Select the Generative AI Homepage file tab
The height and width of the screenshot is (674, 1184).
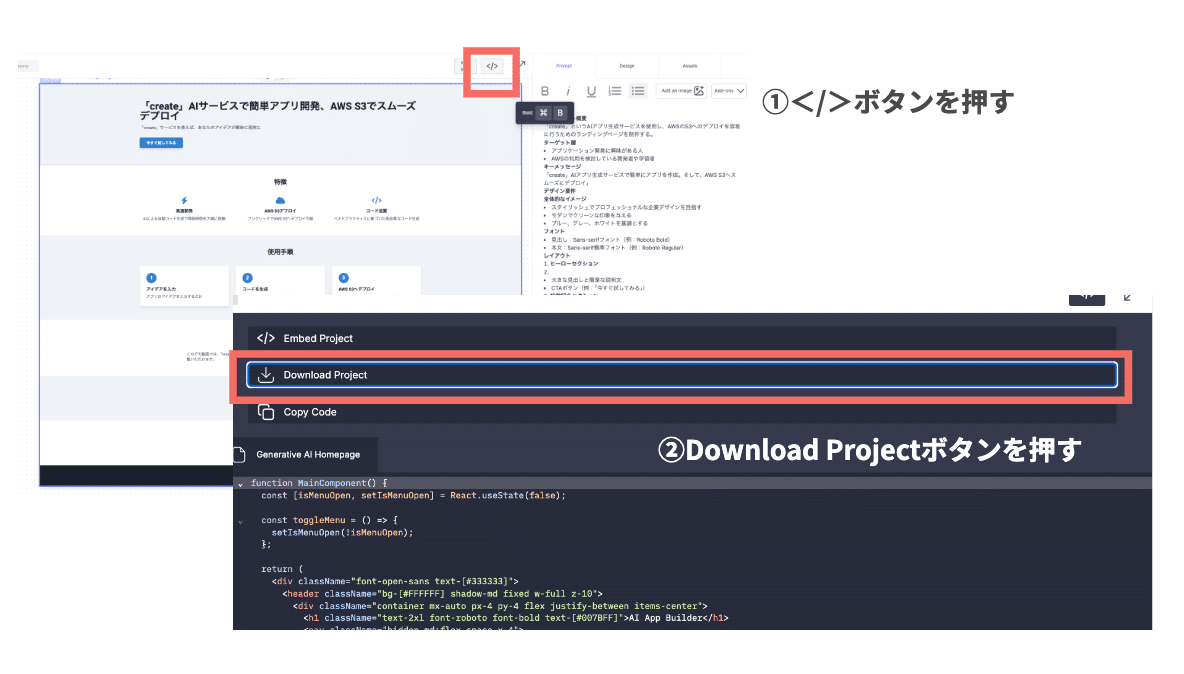pos(307,454)
